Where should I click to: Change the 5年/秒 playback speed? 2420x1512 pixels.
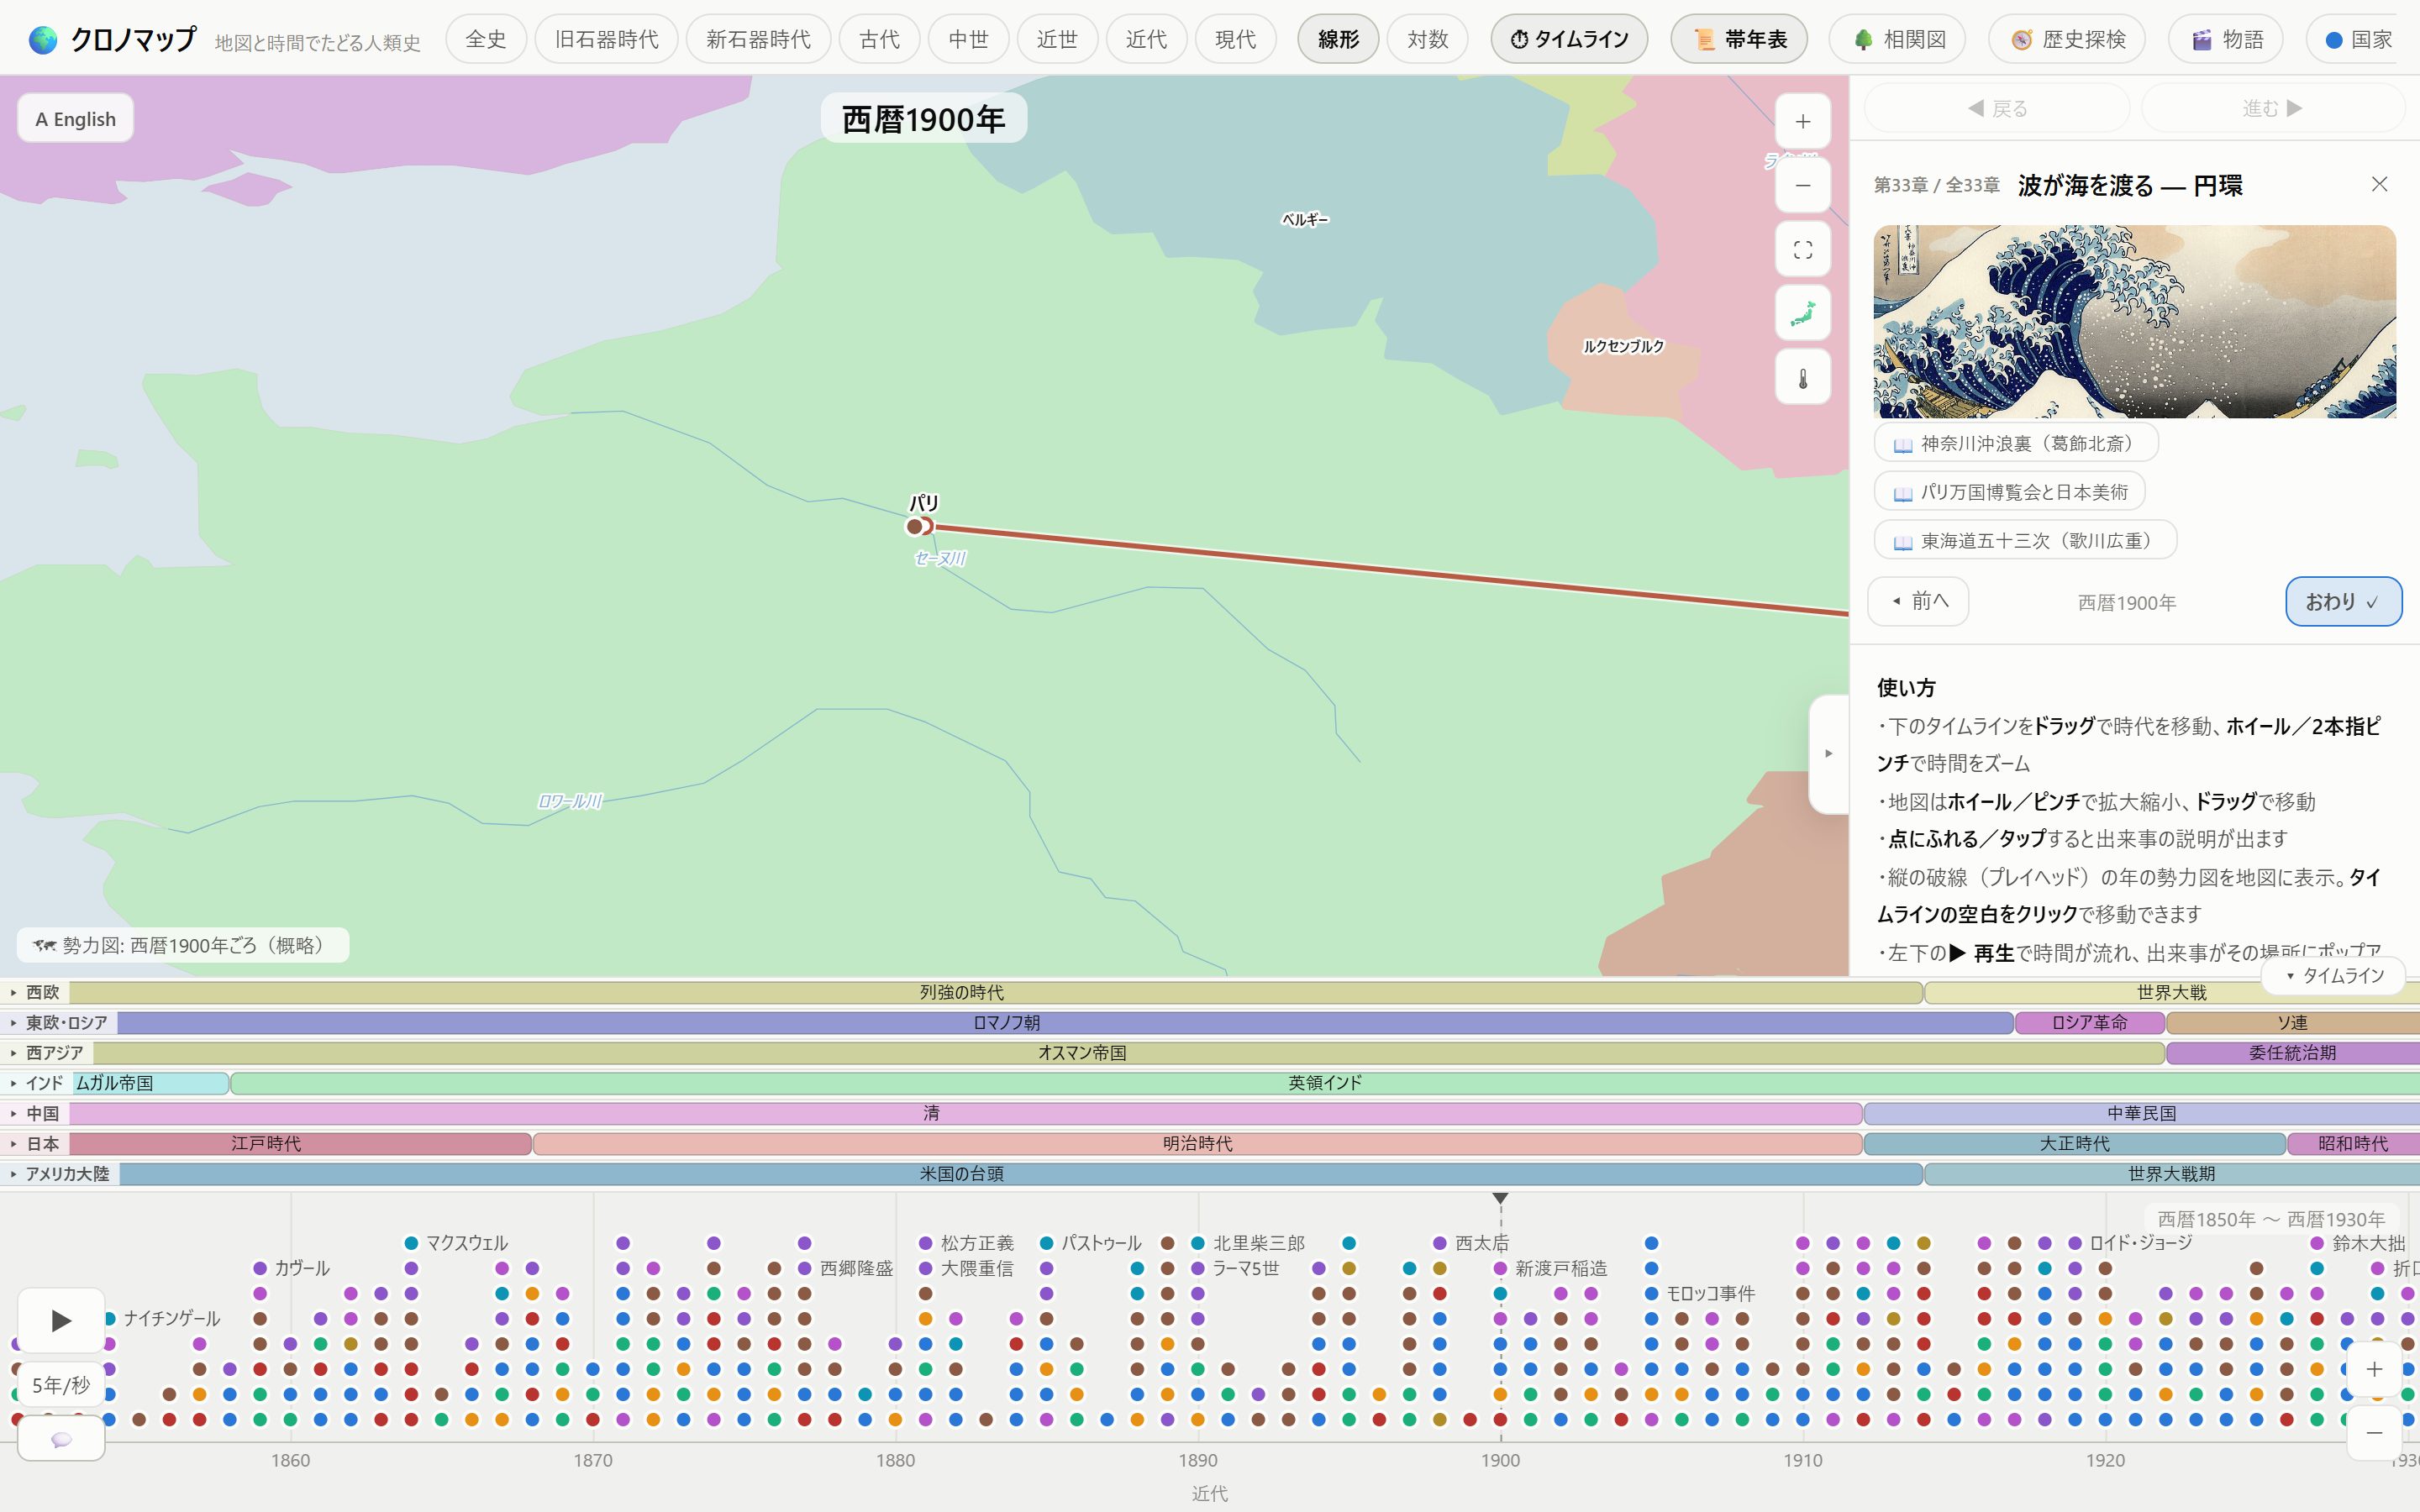click(61, 1384)
